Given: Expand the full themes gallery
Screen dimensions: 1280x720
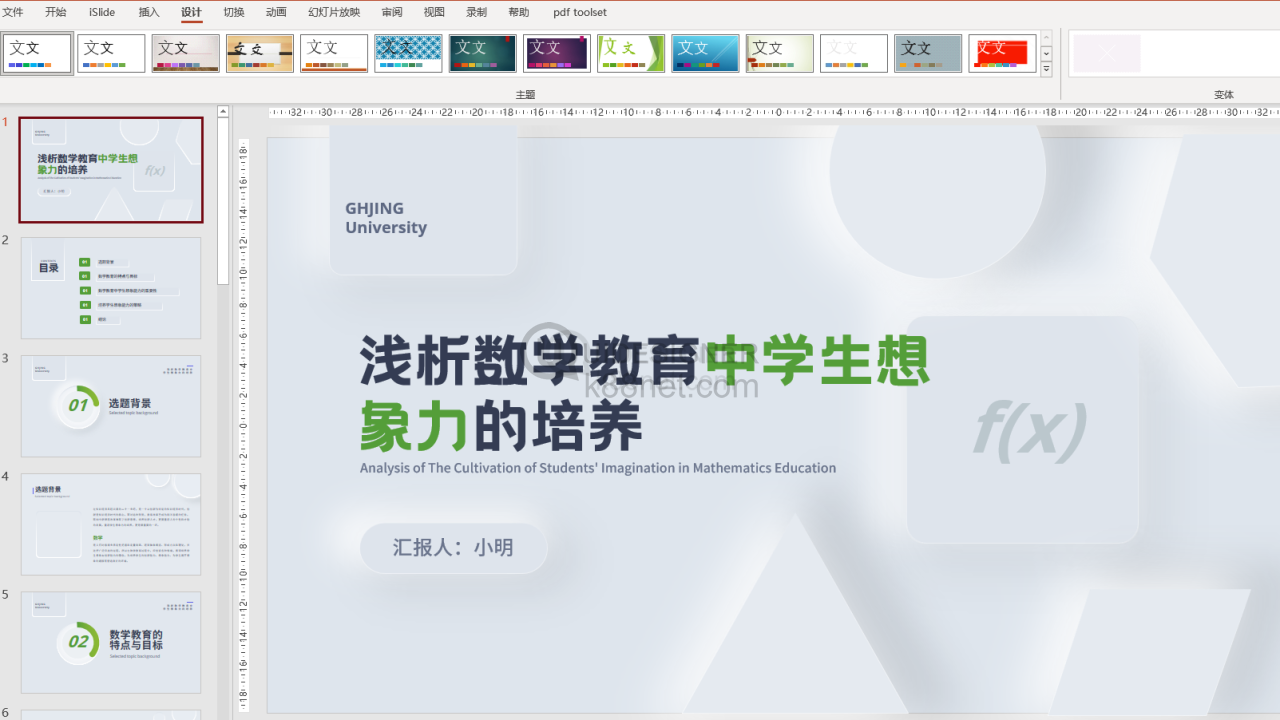Looking at the screenshot, I should [x=1046, y=69].
